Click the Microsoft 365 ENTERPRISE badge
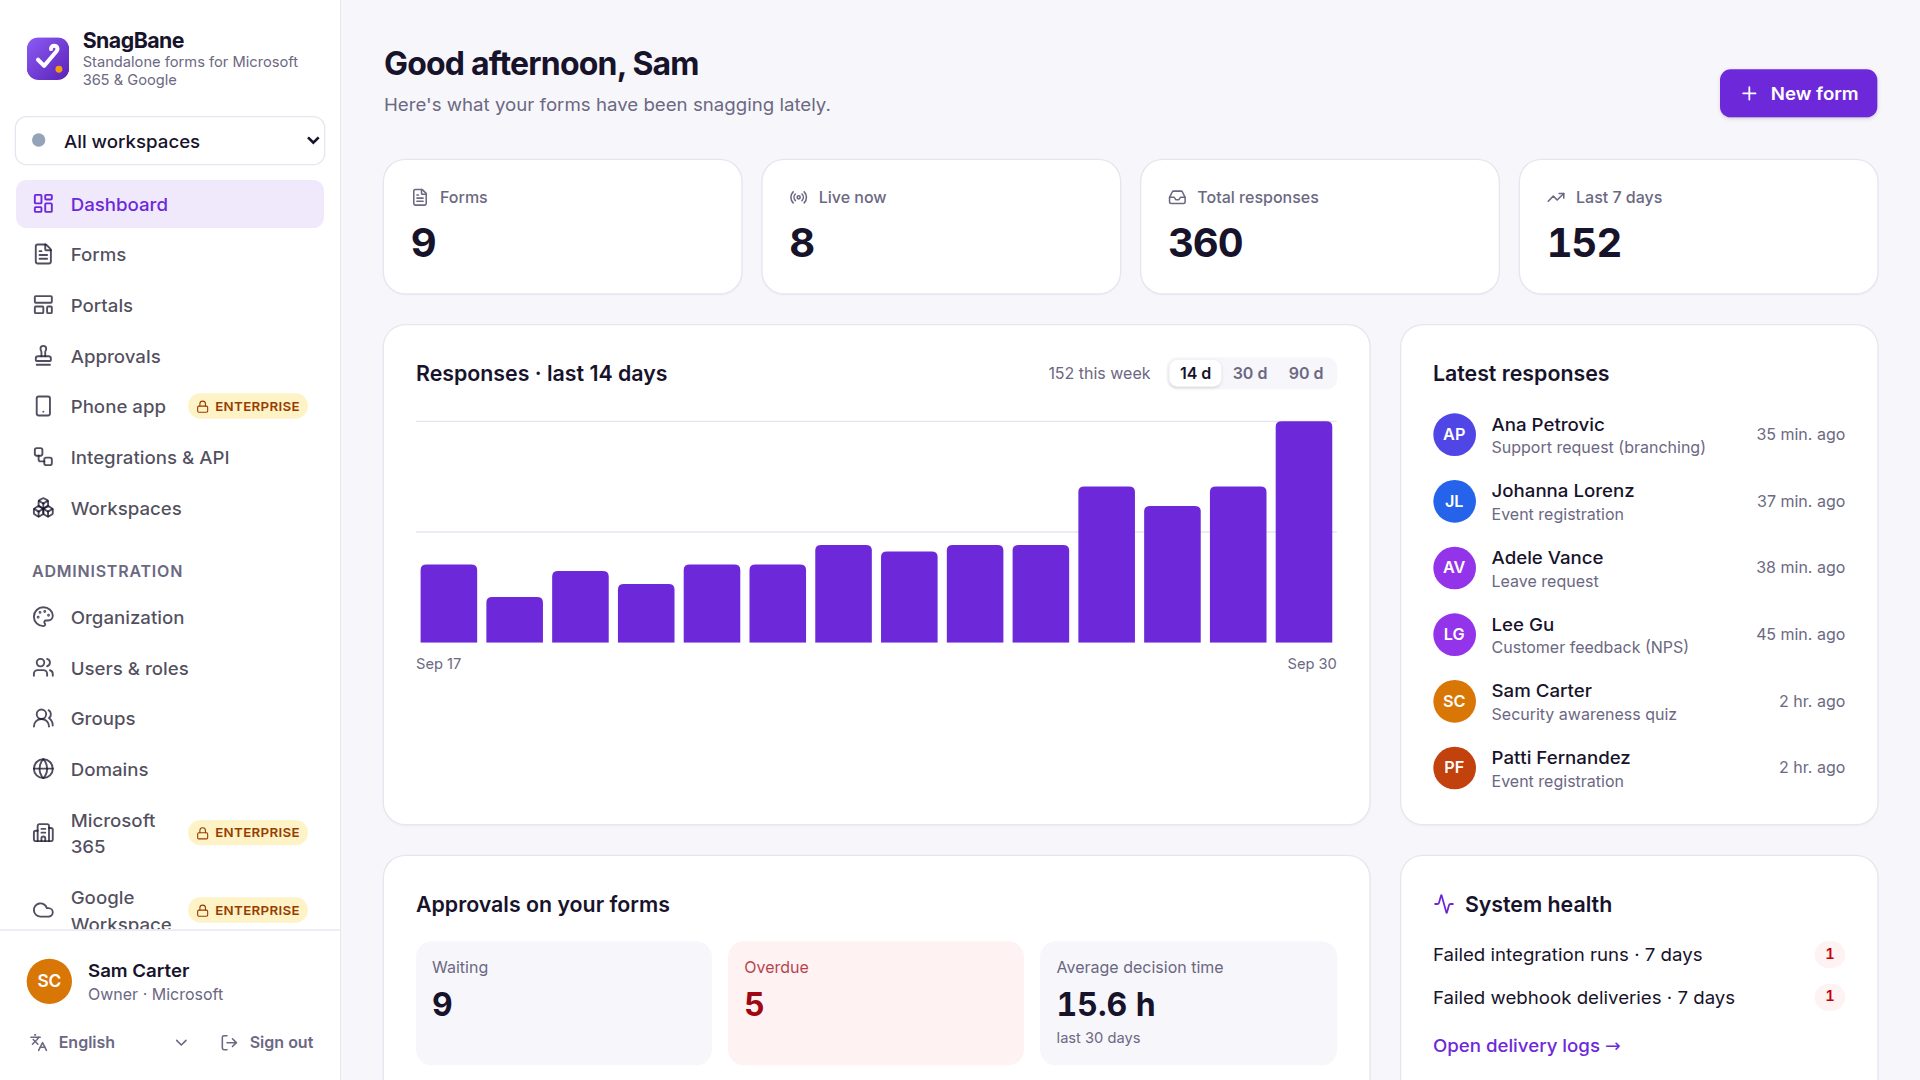 [247, 832]
